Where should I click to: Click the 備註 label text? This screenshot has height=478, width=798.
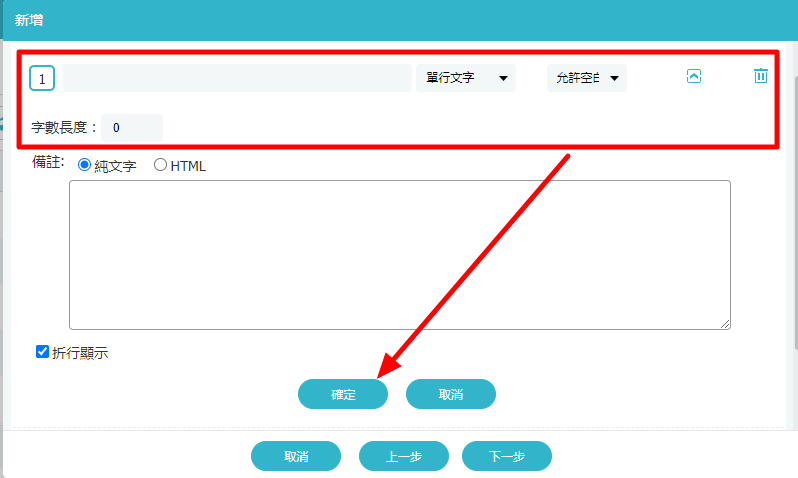click(x=47, y=163)
